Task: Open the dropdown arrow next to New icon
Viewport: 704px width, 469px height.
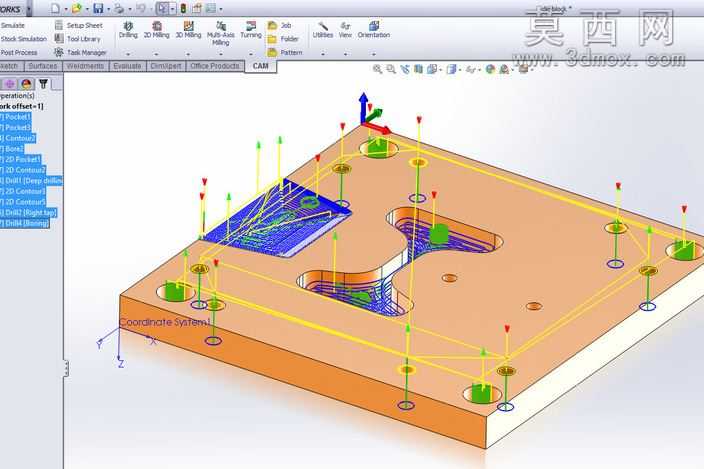Action: [66, 9]
